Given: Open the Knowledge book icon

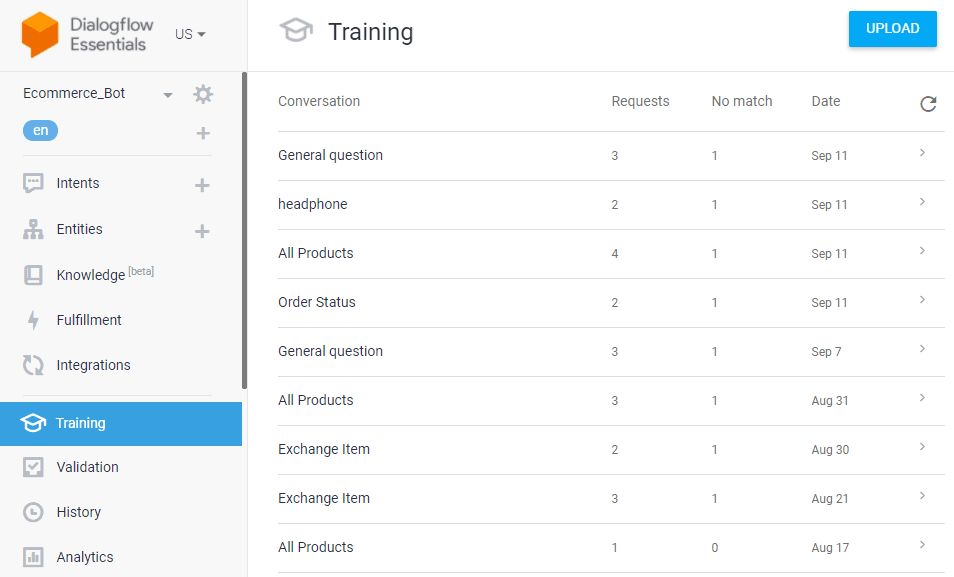Looking at the screenshot, I should click(x=33, y=275).
